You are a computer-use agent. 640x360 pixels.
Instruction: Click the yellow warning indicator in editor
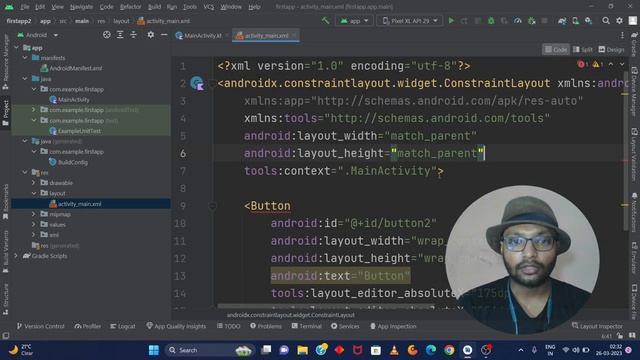pyautogui.click(x=598, y=64)
